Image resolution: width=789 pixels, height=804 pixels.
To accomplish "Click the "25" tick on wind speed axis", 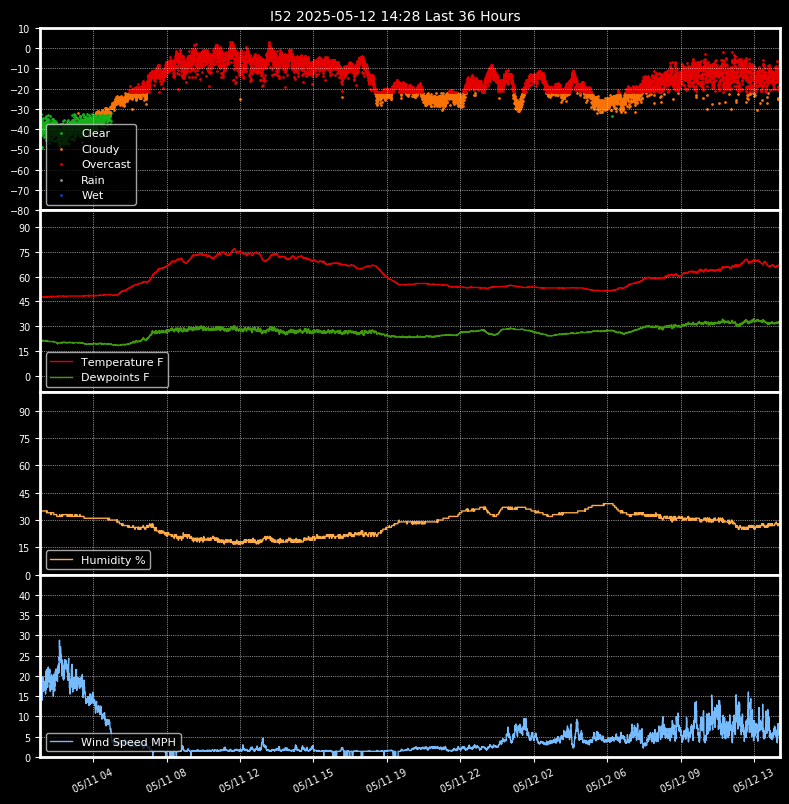I will pos(25,657).
